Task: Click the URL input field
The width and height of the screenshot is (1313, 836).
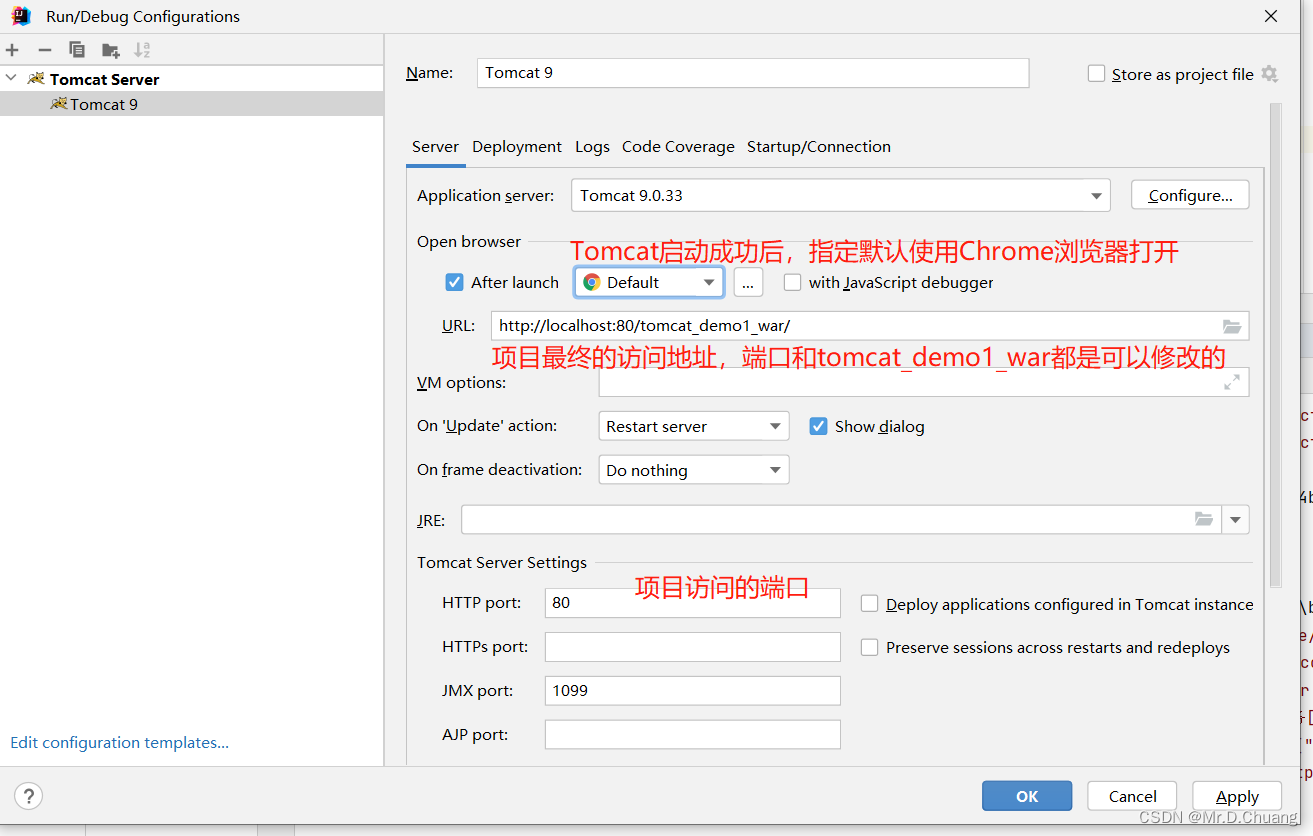Action: tap(870, 326)
